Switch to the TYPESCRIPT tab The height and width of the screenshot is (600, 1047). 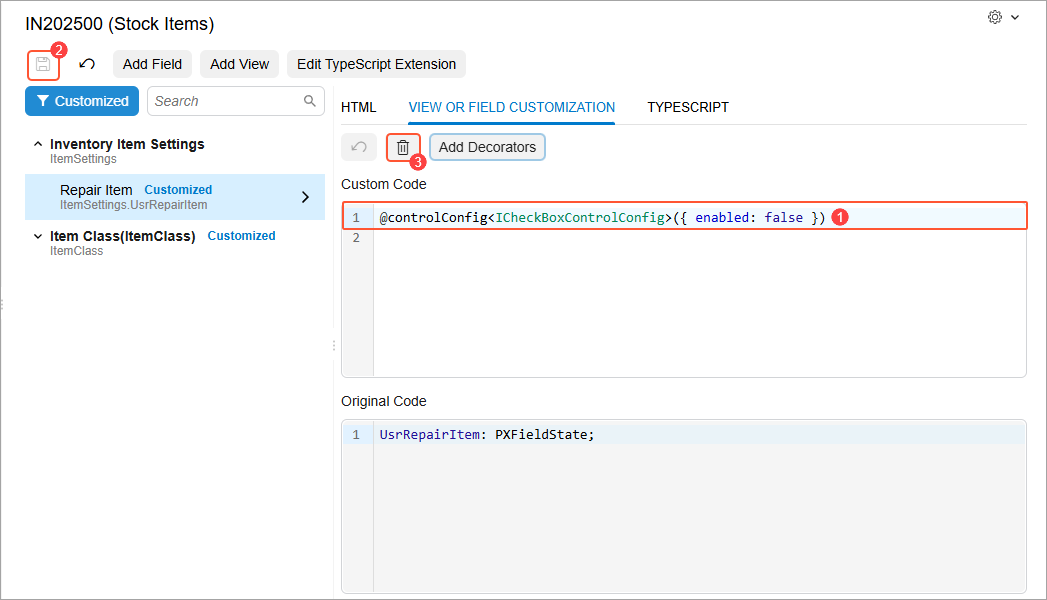pos(687,107)
